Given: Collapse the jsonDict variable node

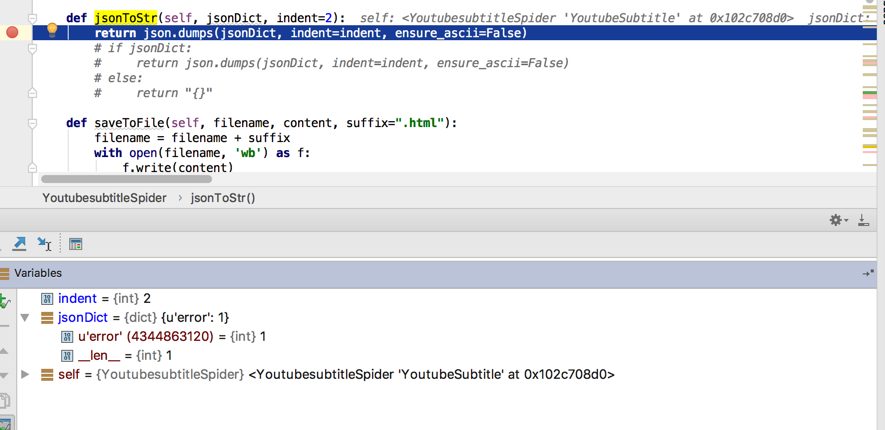Looking at the screenshot, I should coord(25,318).
